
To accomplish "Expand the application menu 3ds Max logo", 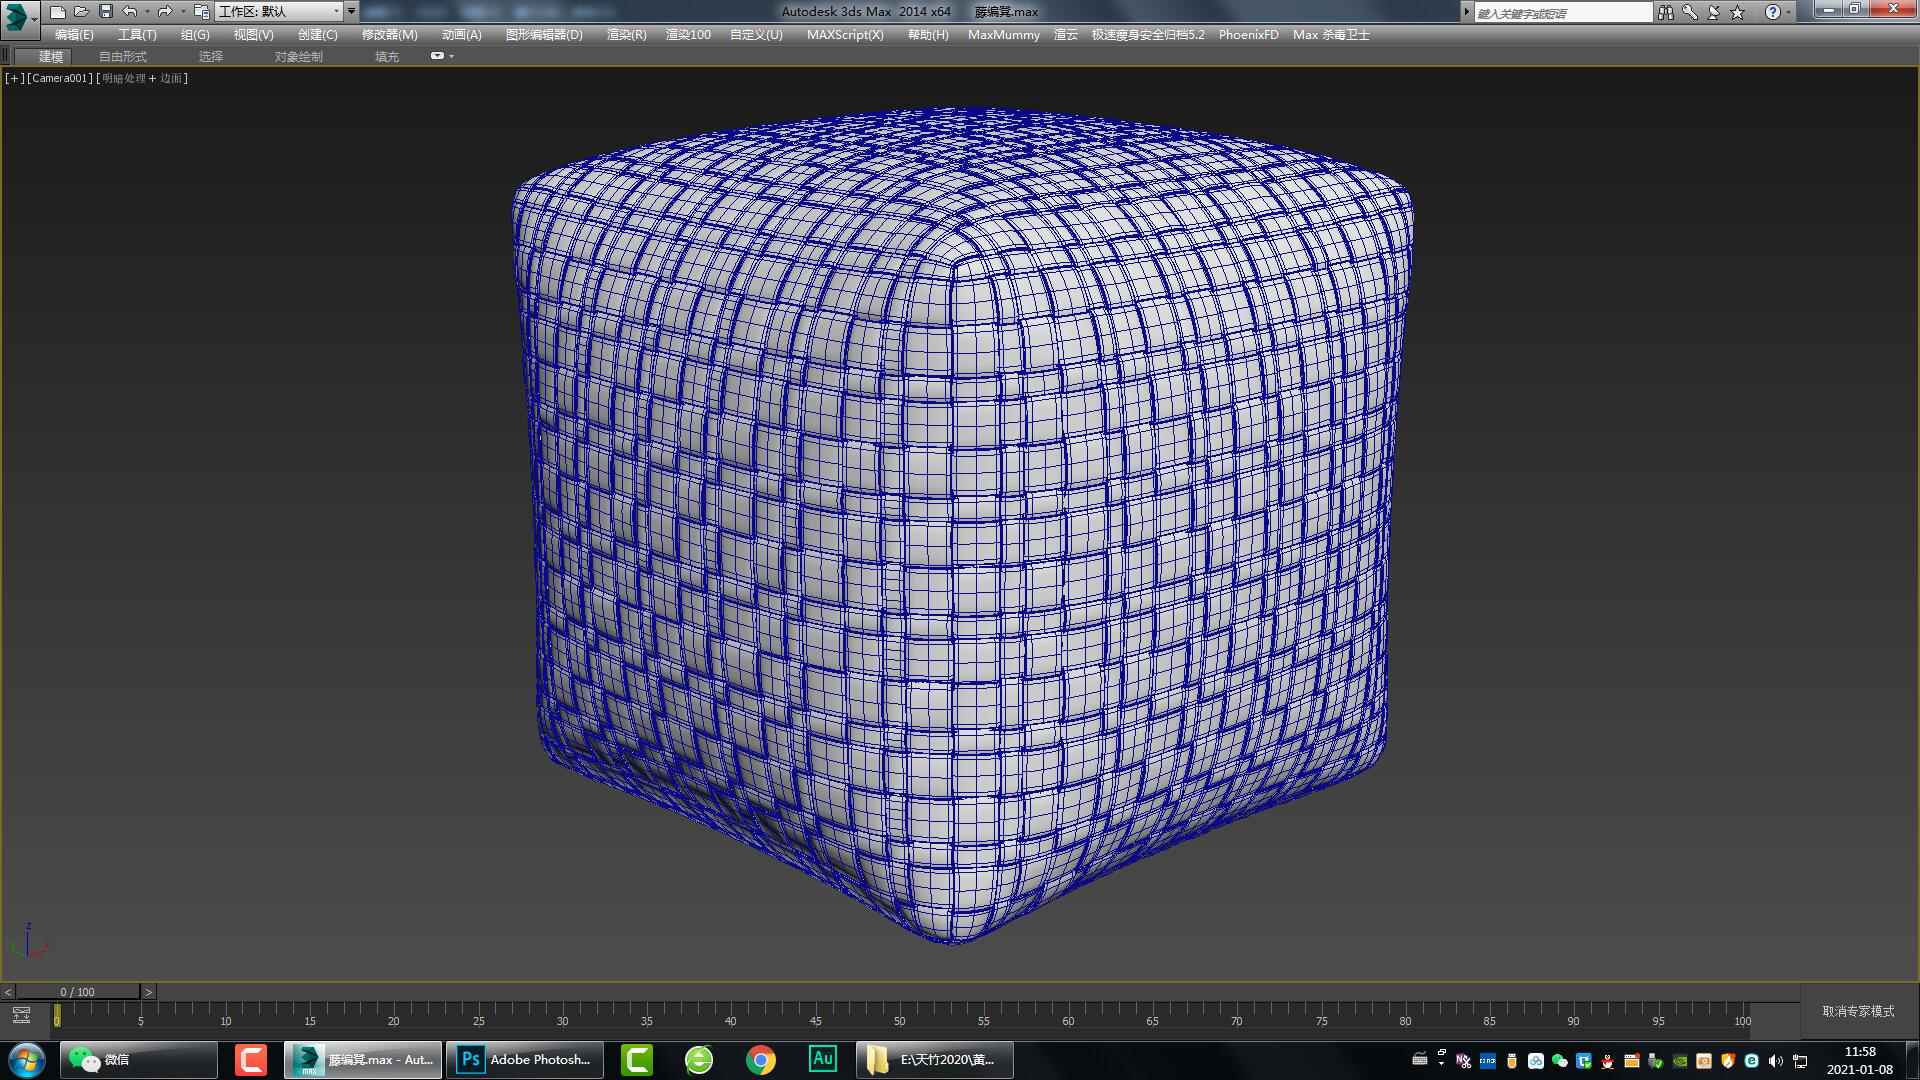I will tap(18, 16).
